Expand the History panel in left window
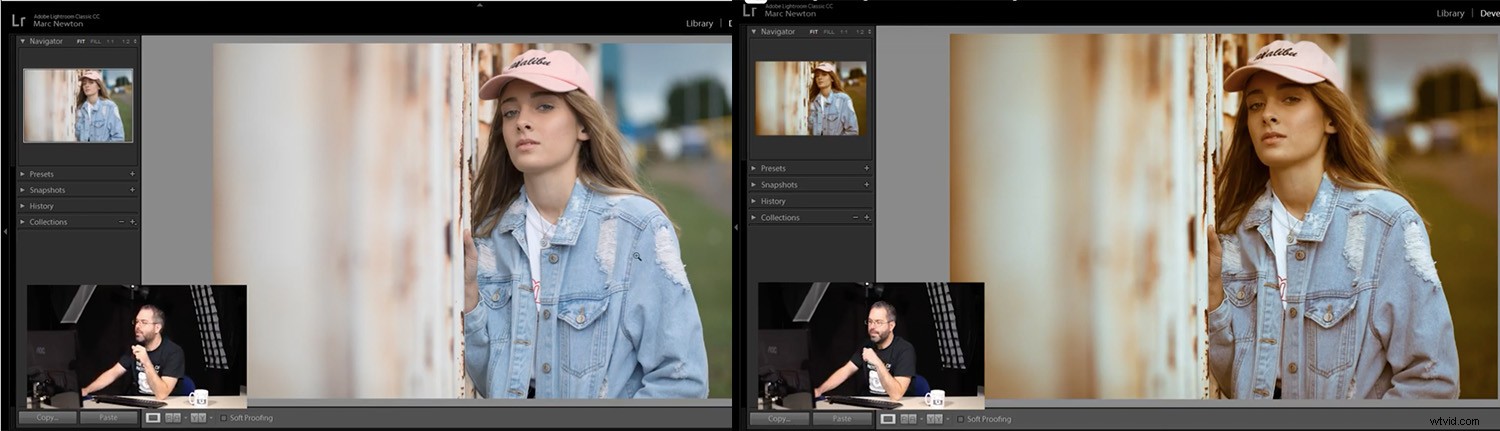1500x431 pixels. [23, 206]
